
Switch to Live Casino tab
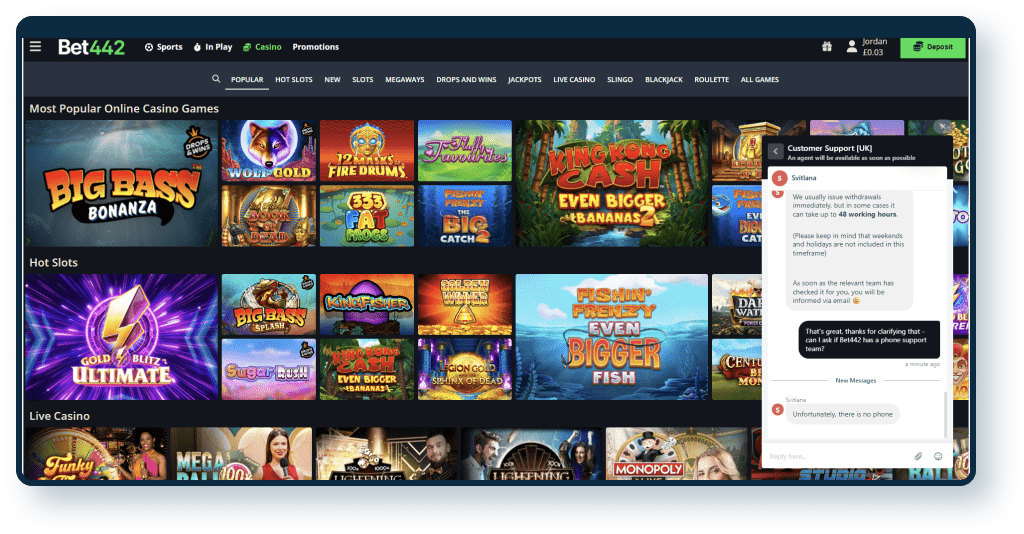pos(574,80)
